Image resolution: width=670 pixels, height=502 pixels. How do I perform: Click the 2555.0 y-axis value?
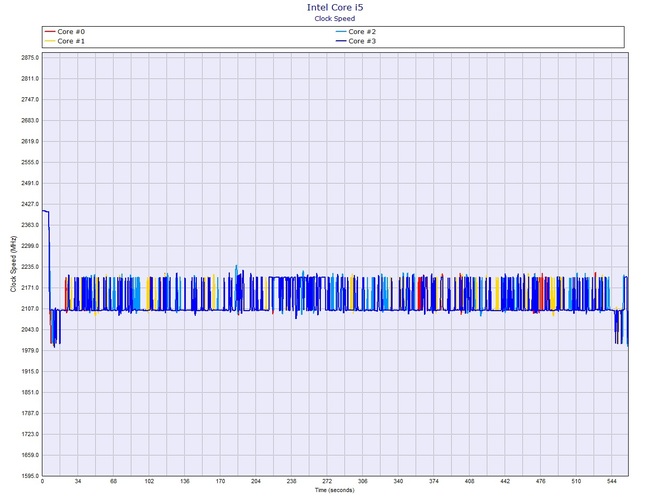pos(30,162)
